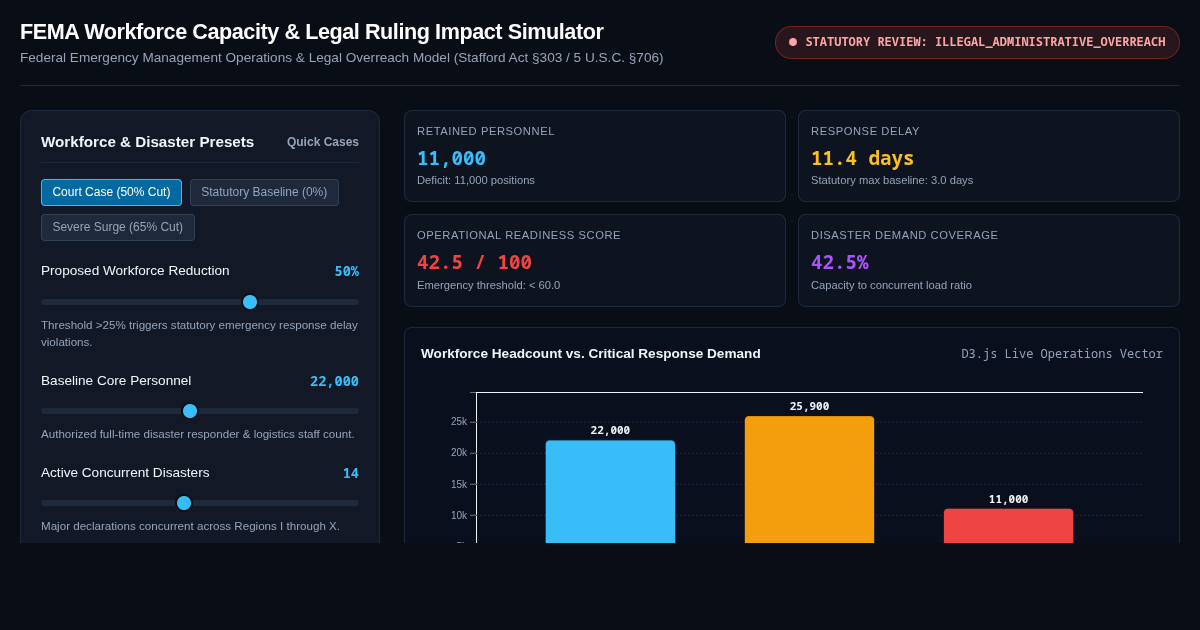Image resolution: width=1200 pixels, height=630 pixels.
Task: Click the Response Delay value 11.4 days
Action: click(862, 158)
